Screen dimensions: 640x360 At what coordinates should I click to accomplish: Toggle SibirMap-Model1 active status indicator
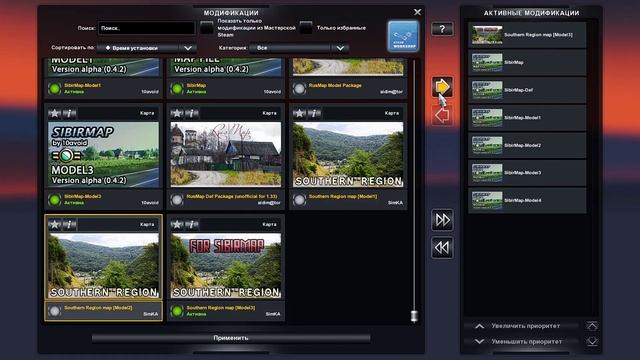click(54, 89)
